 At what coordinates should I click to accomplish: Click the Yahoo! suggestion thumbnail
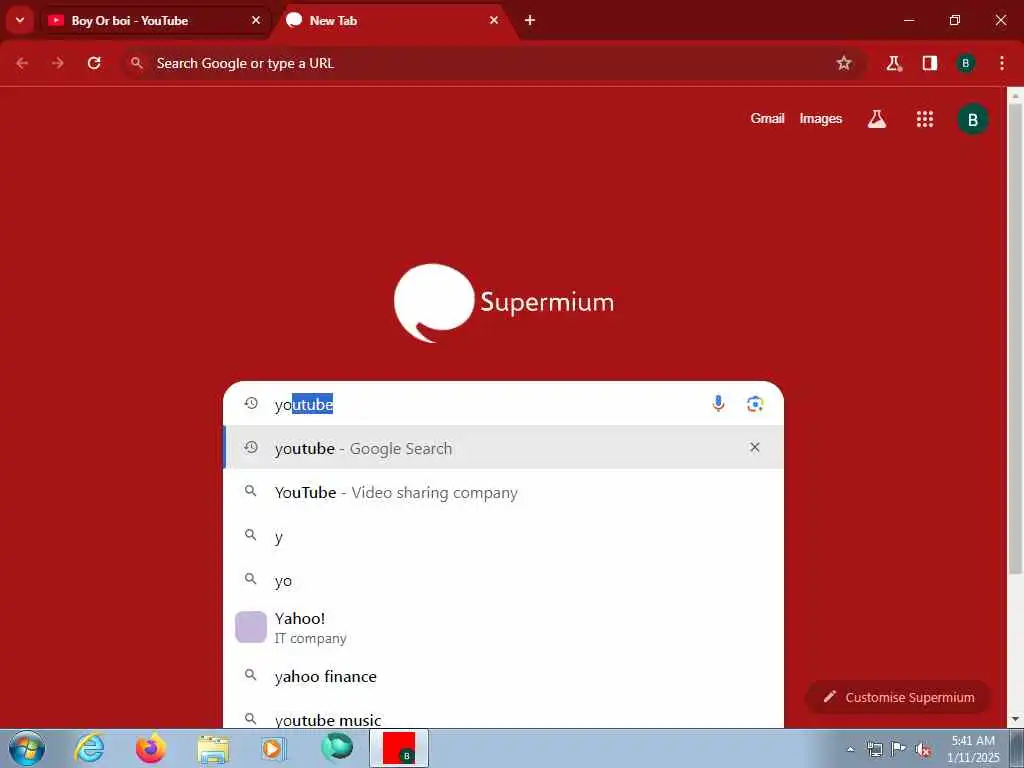tap(251, 627)
